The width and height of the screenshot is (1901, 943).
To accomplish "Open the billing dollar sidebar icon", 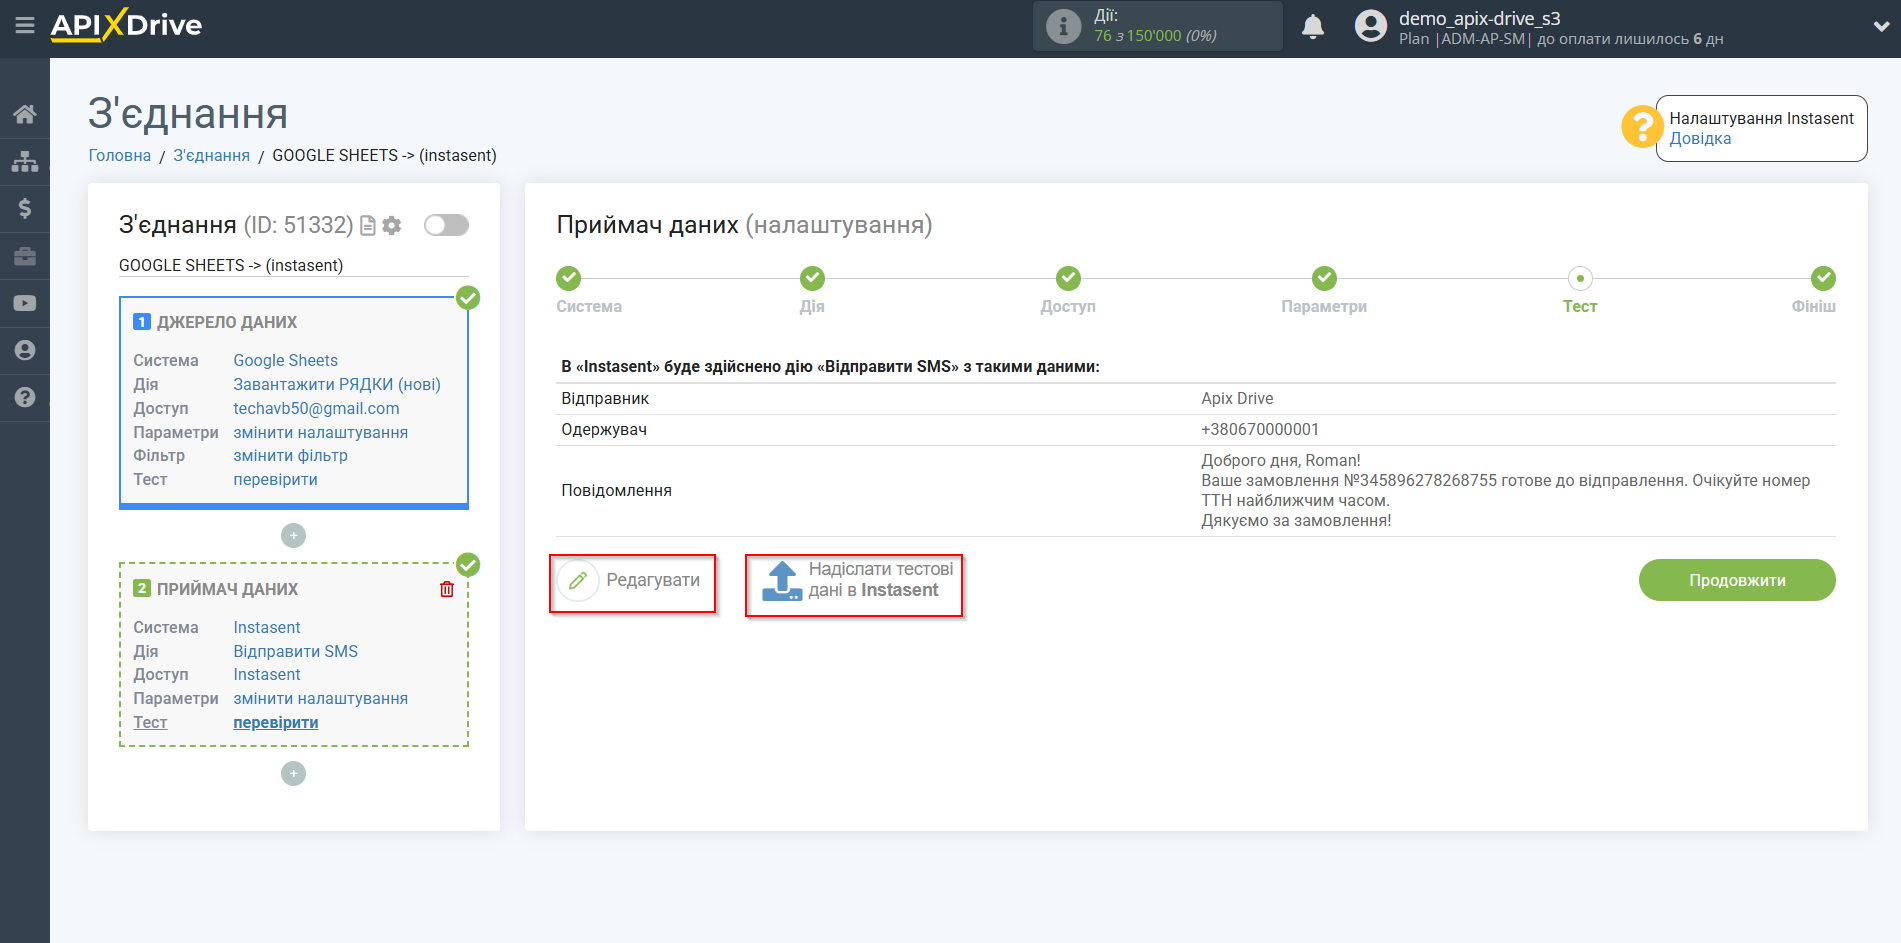I will tap(25, 208).
